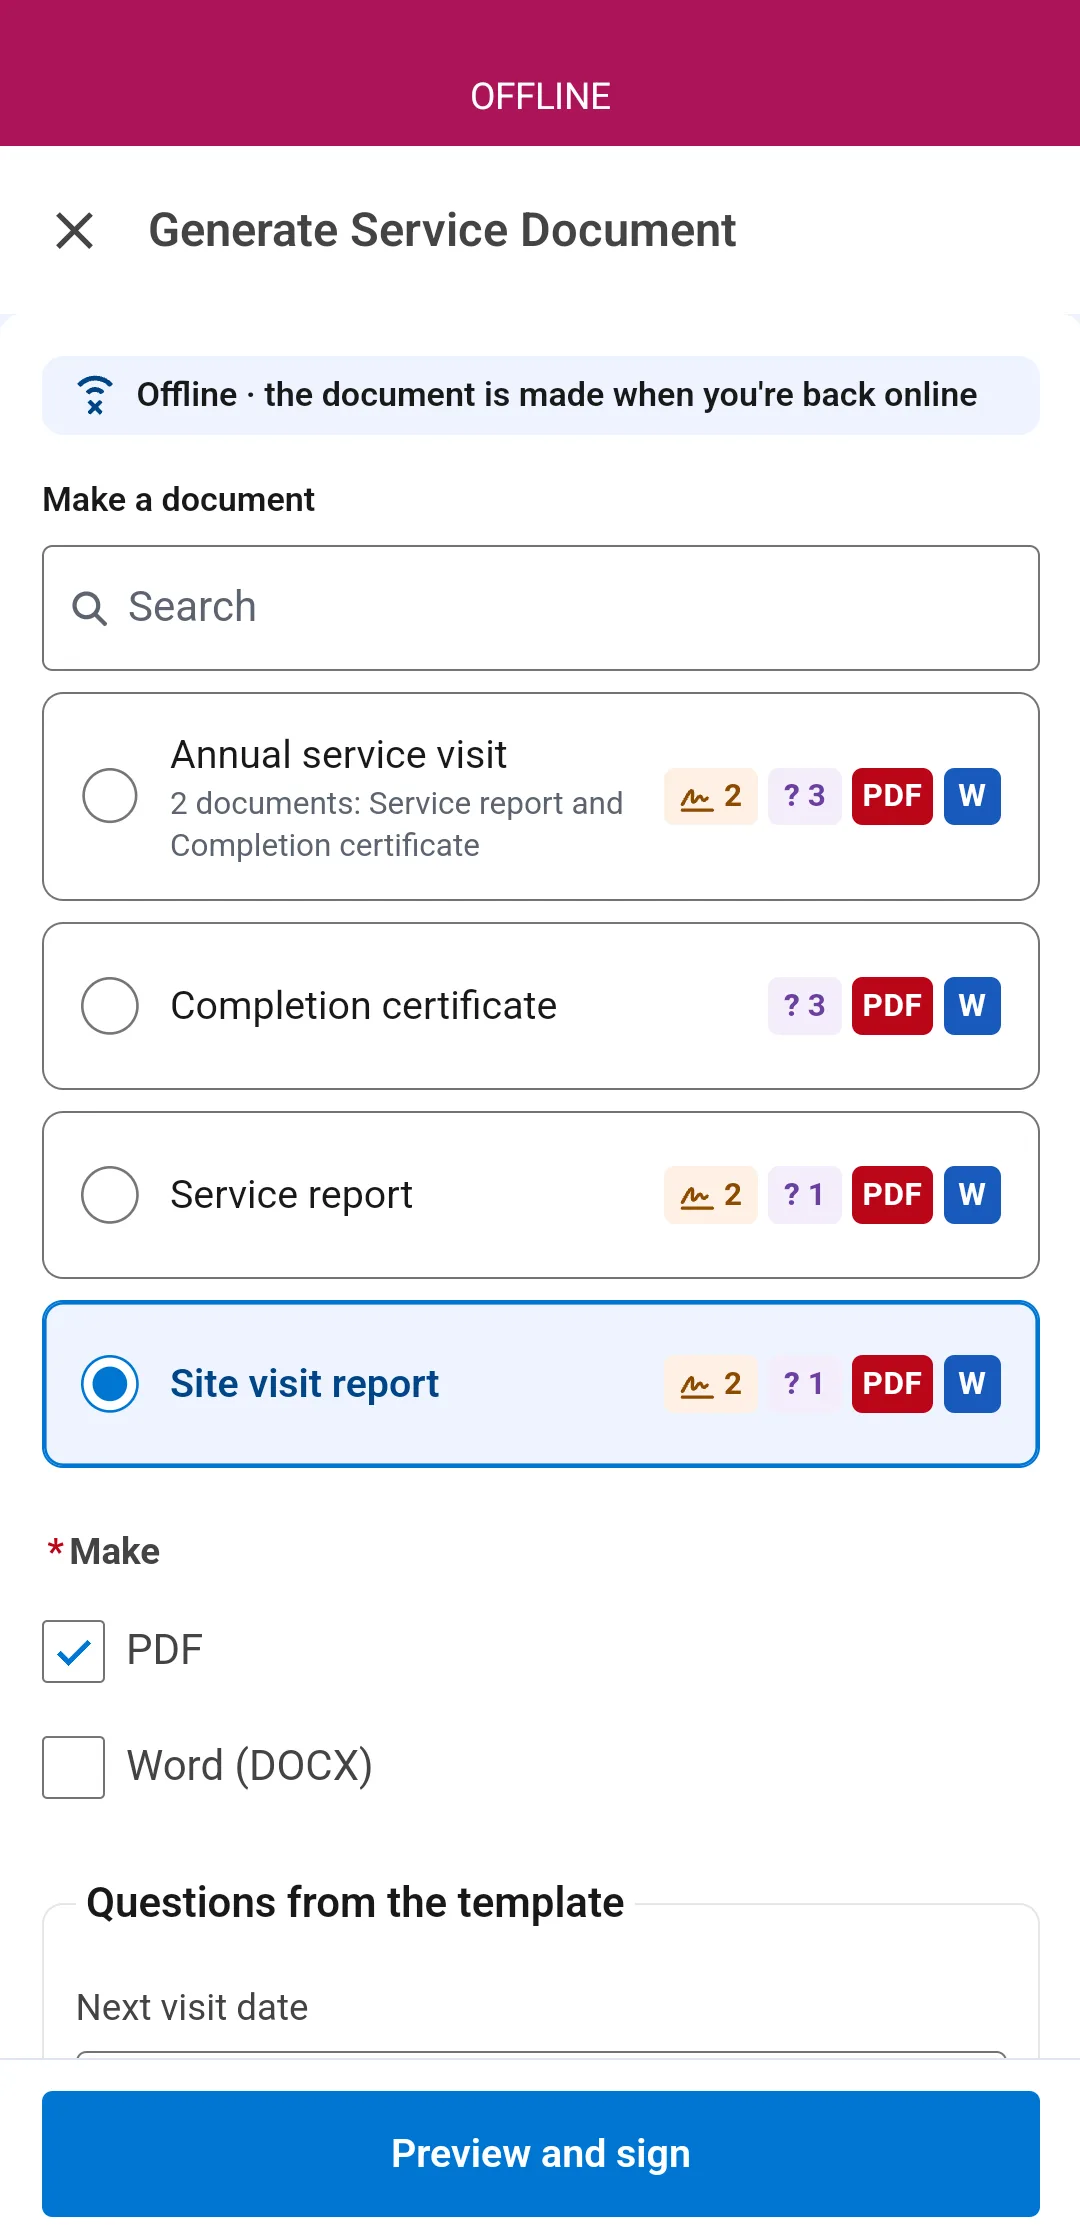Click the OFFLINE status bar
The width and height of the screenshot is (1080, 2240).
[540, 73]
